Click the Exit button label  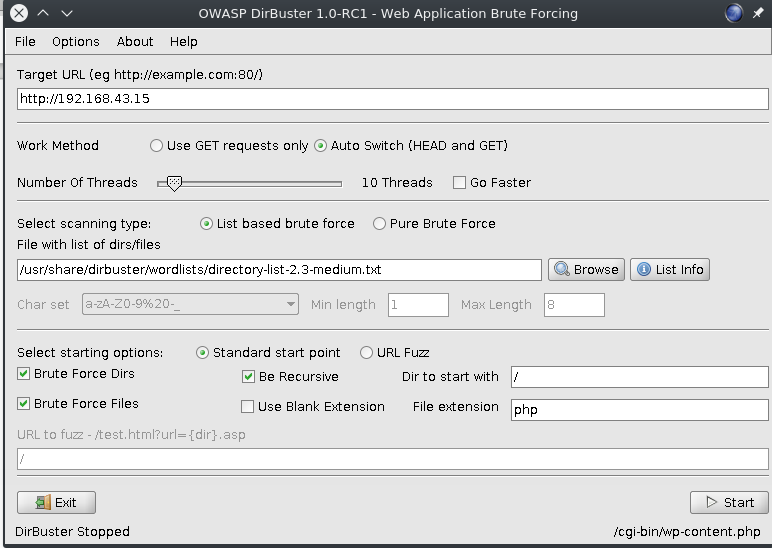coord(65,502)
